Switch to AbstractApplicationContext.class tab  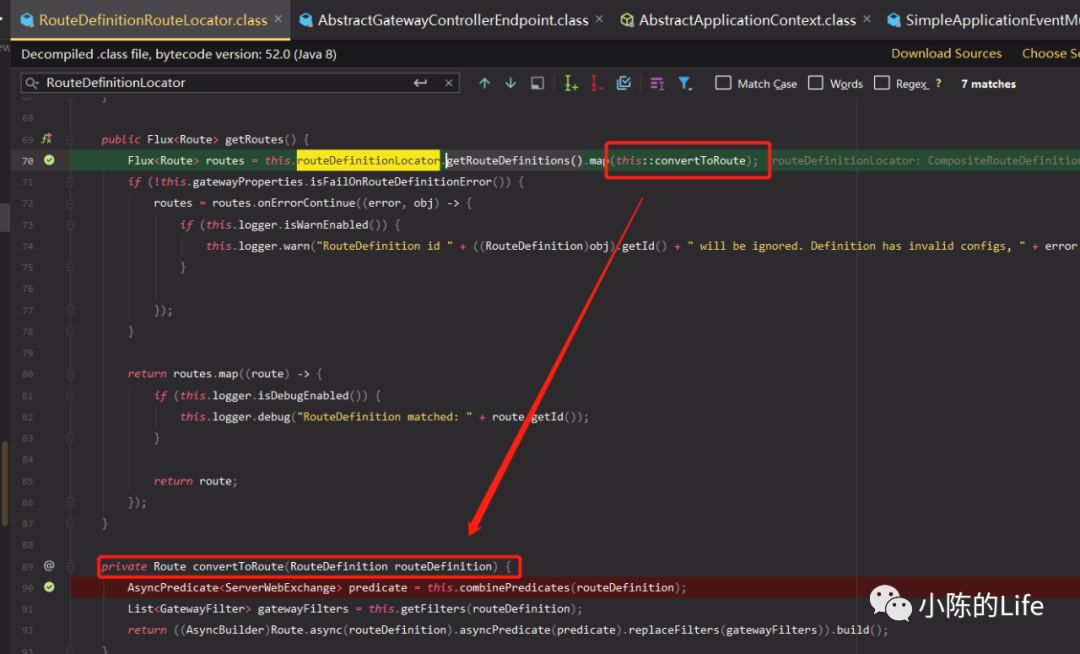[x=747, y=20]
